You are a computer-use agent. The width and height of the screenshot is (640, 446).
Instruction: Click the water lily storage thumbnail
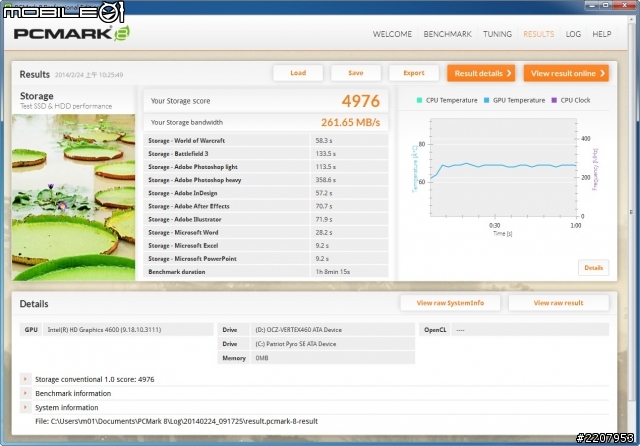73,197
